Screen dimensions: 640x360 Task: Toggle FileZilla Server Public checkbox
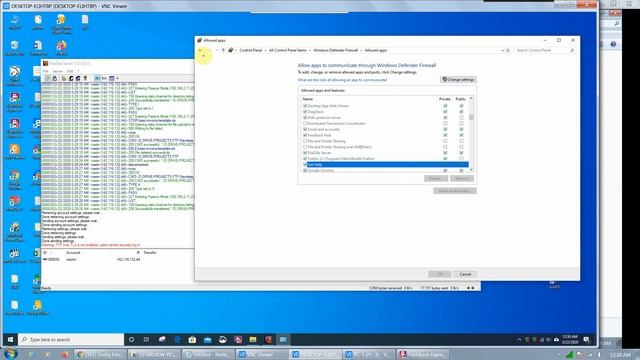[x=461, y=153]
